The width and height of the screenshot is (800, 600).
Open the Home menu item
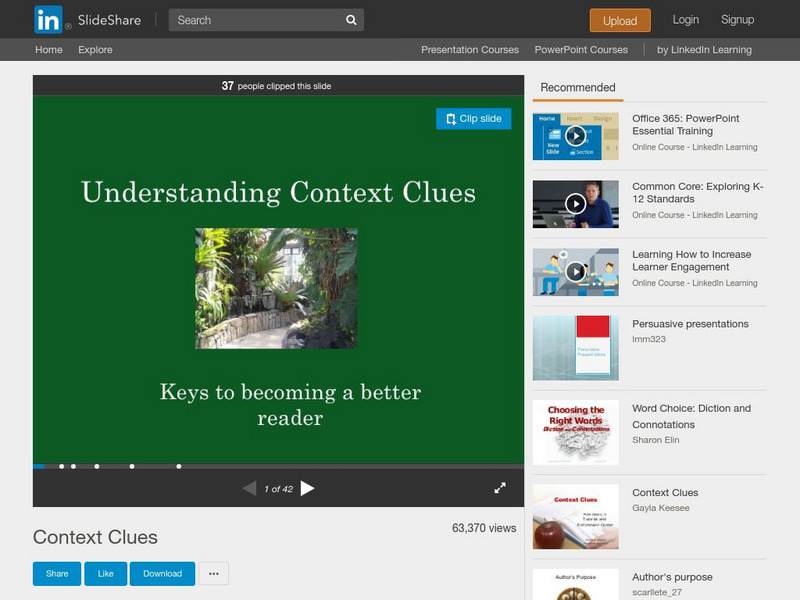(x=47, y=47)
